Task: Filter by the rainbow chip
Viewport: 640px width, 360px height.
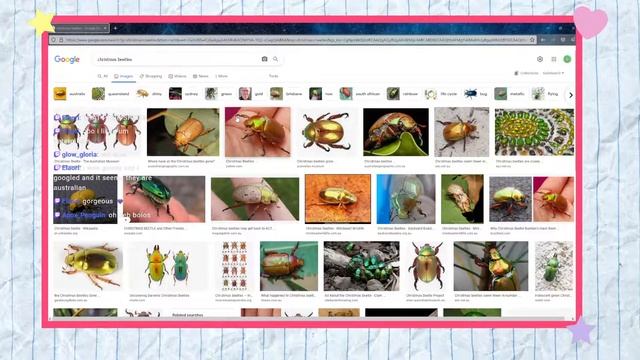Action: click(x=403, y=93)
